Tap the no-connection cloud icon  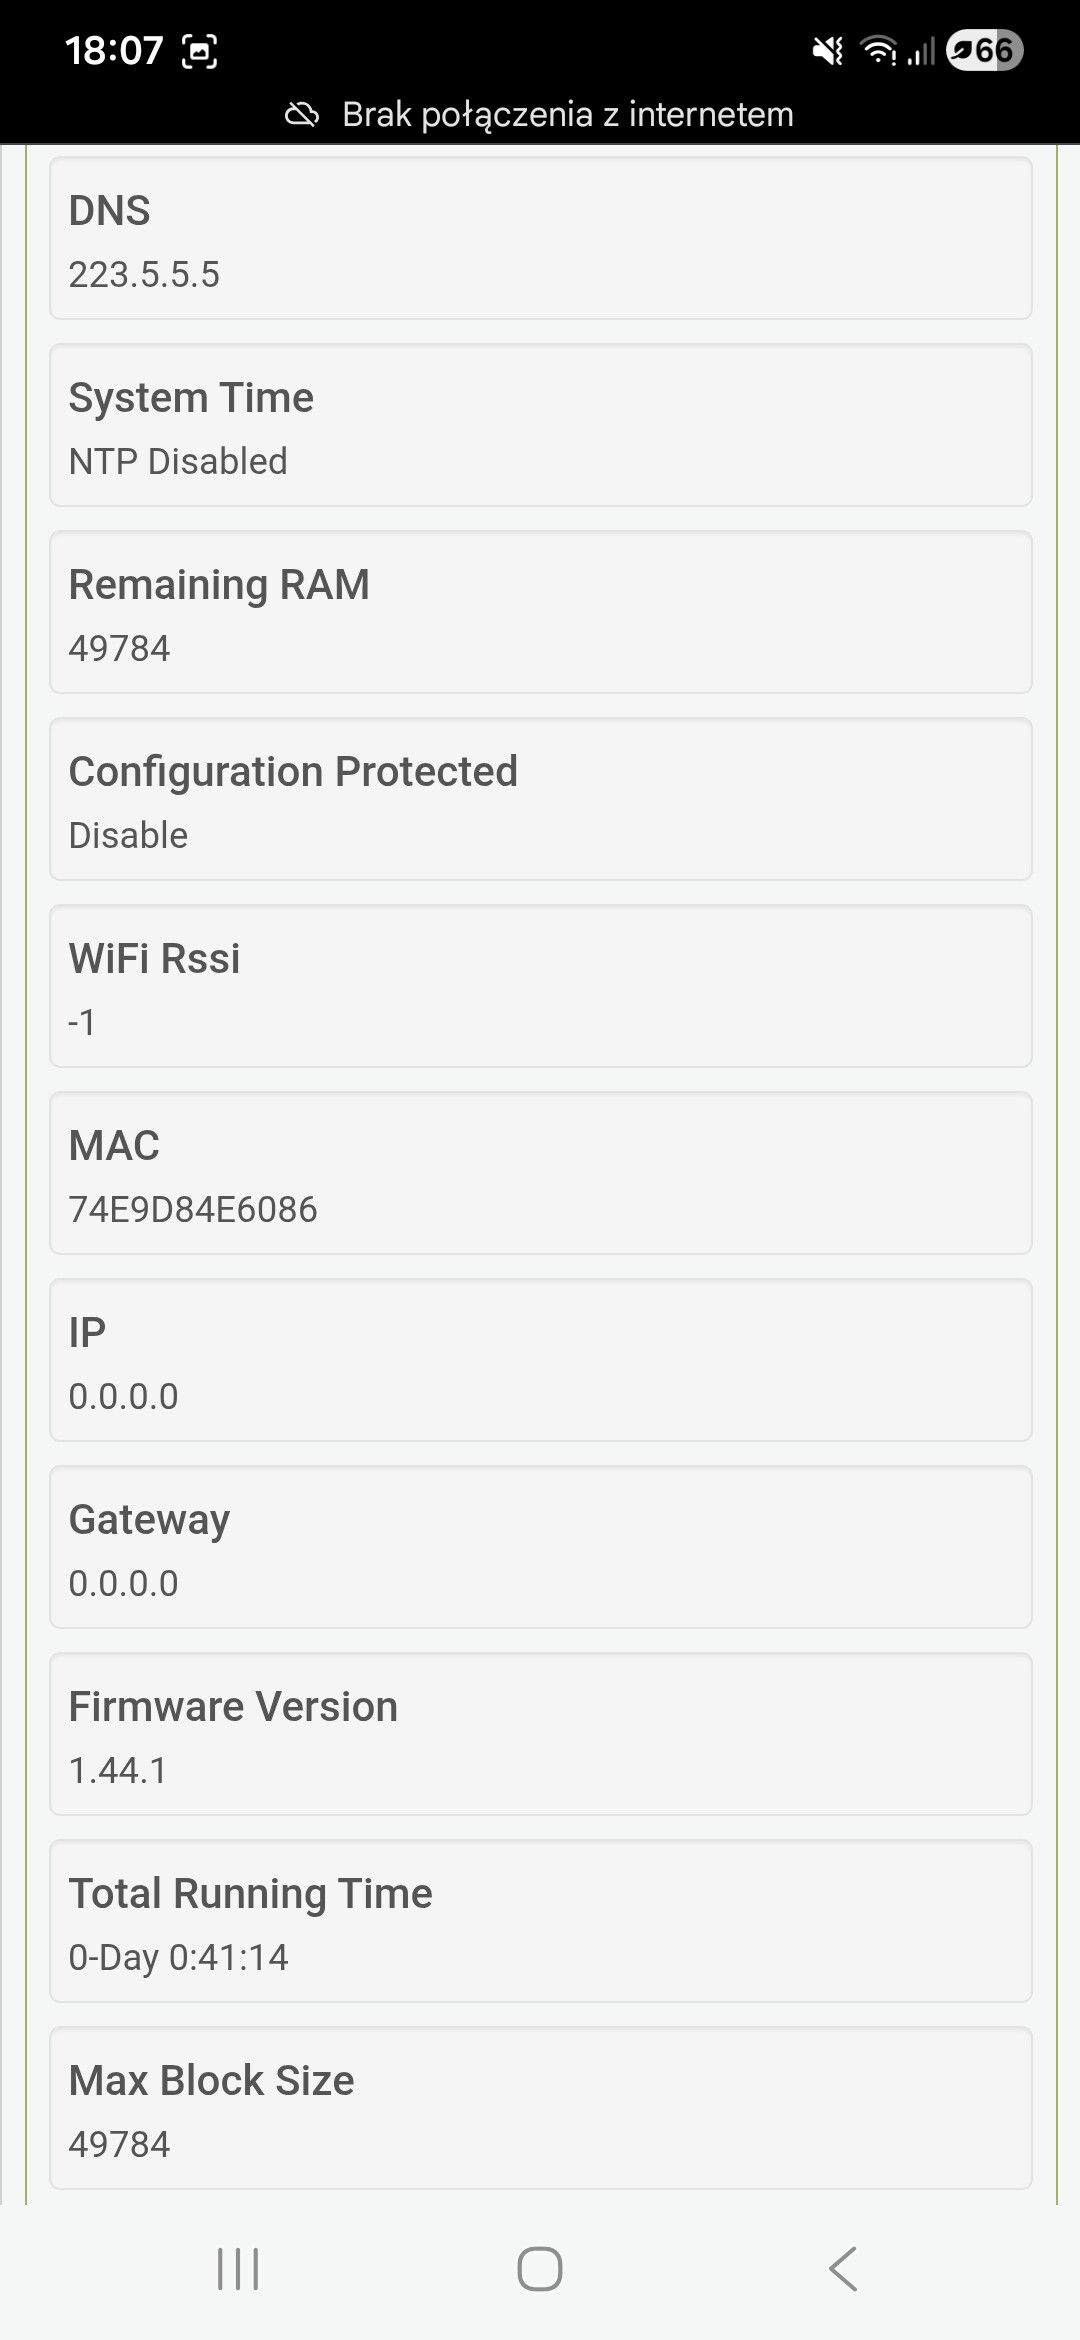(x=302, y=115)
